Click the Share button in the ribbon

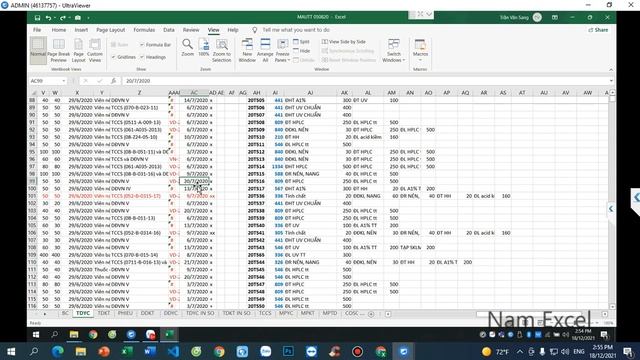(x=598, y=30)
